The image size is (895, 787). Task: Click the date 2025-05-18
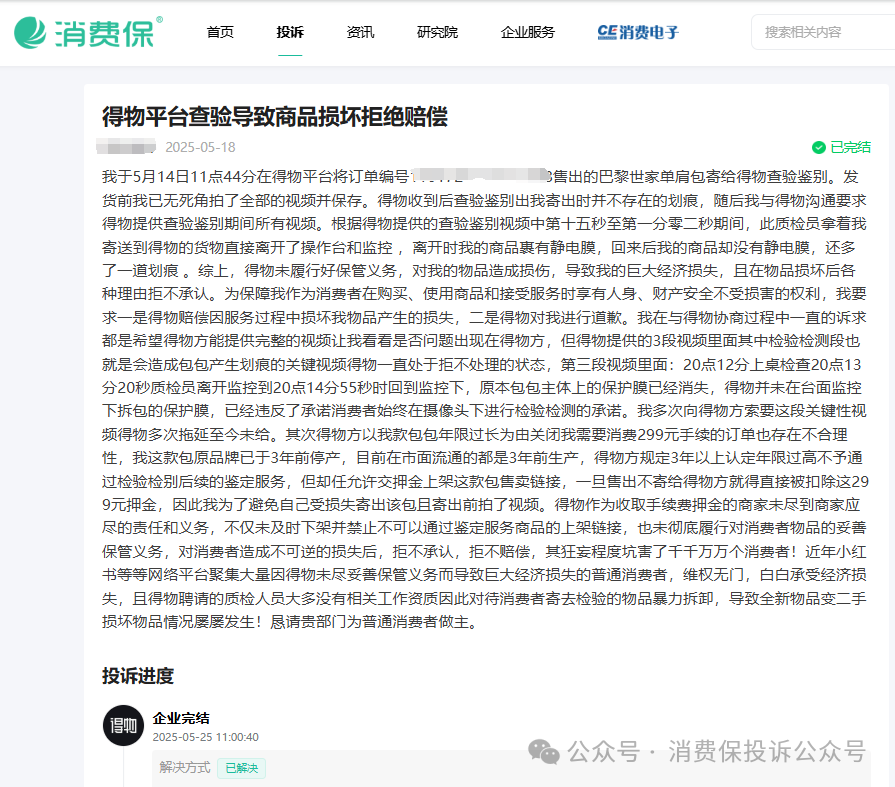[200, 147]
